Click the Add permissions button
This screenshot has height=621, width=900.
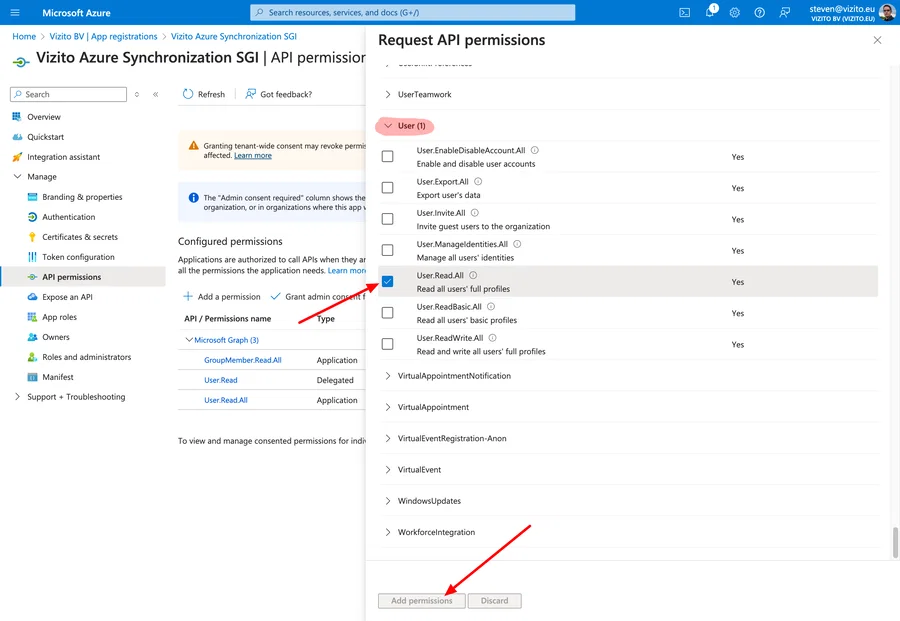(x=421, y=600)
